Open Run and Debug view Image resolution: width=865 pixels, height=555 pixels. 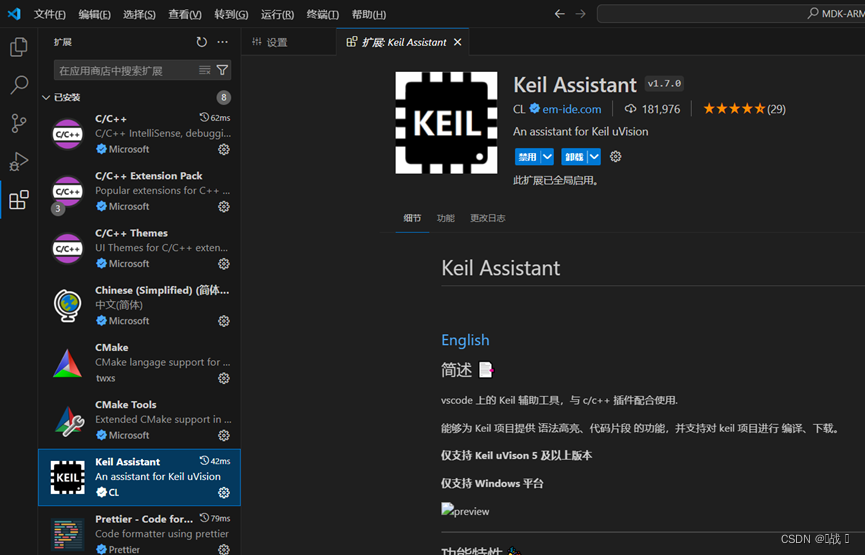click(x=19, y=161)
